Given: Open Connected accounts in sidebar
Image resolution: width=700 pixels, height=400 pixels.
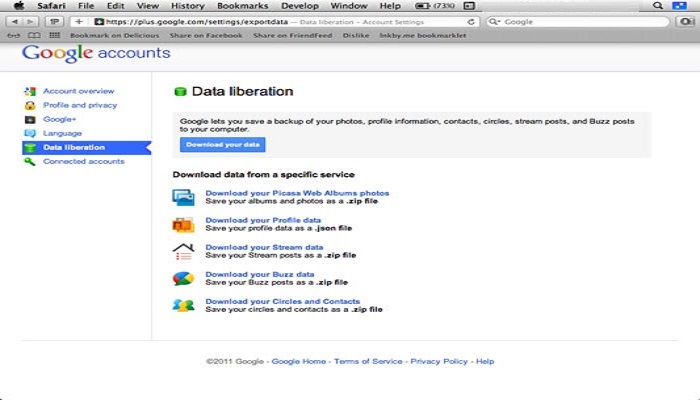Looking at the screenshot, I should (x=83, y=162).
